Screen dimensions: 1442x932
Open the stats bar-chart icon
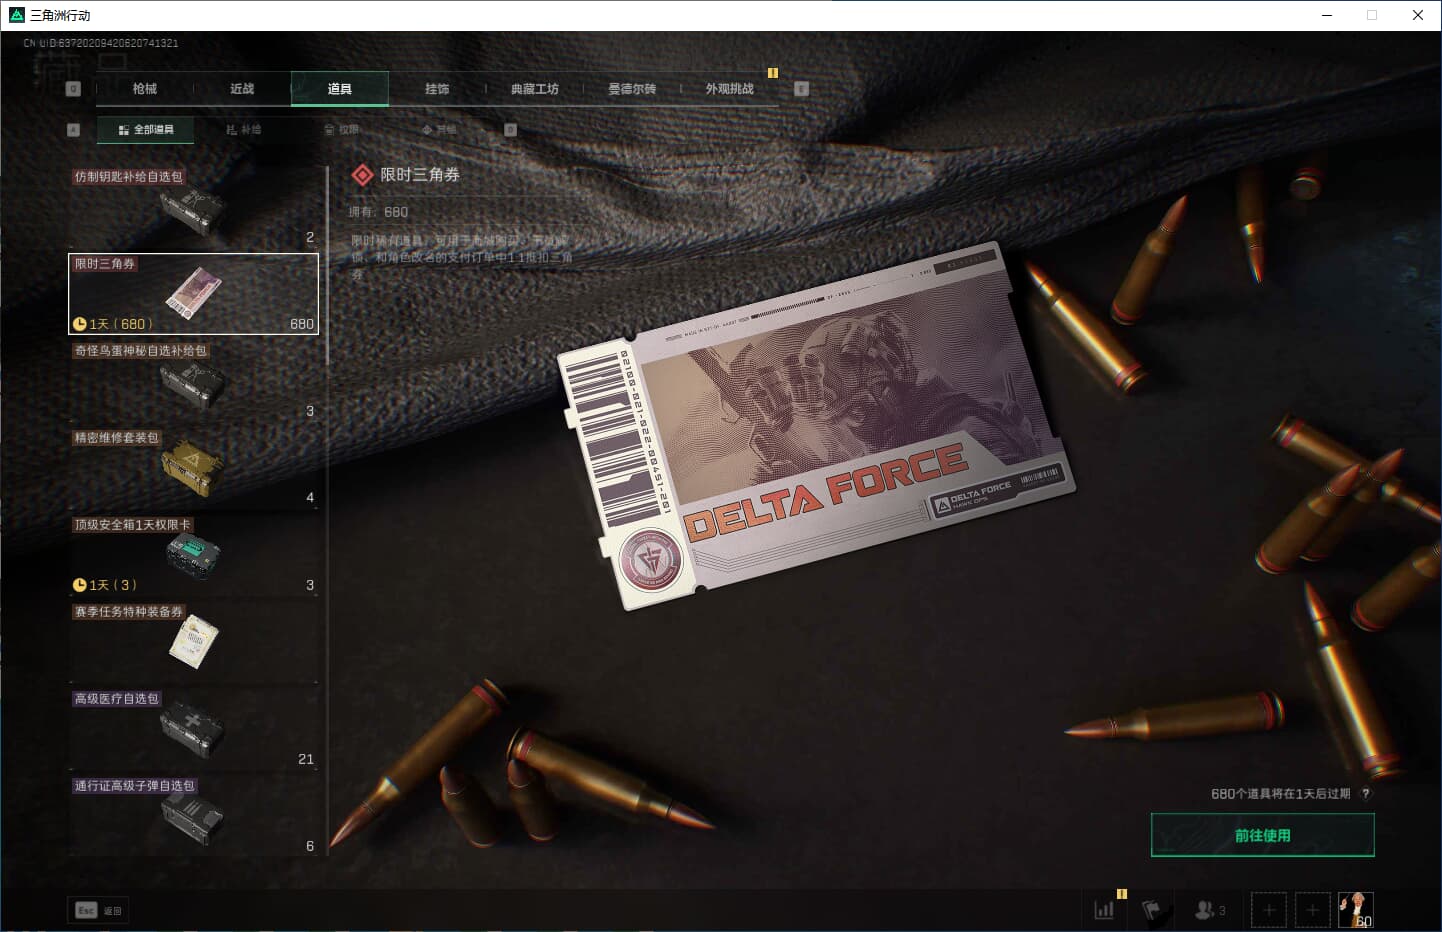[x=1104, y=910]
